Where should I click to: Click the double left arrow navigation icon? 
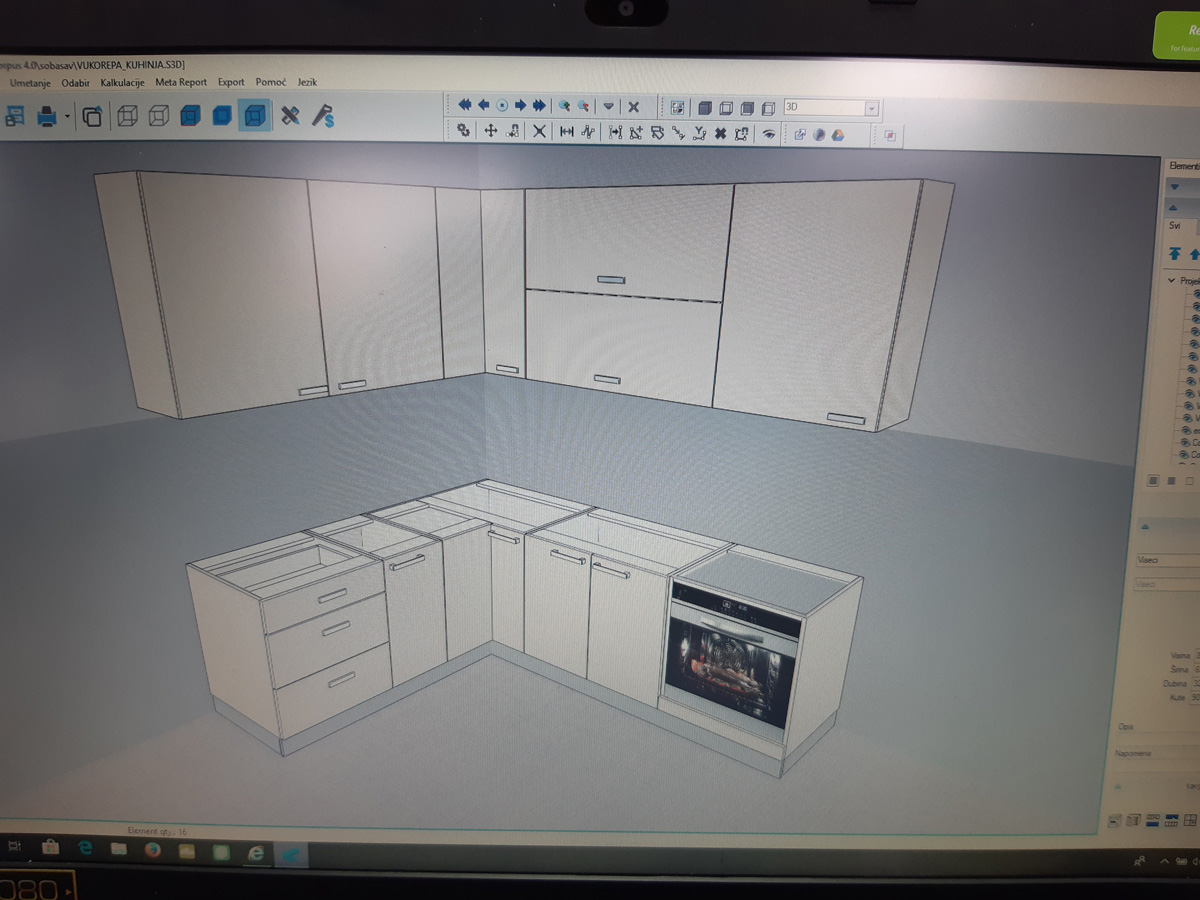coord(465,105)
